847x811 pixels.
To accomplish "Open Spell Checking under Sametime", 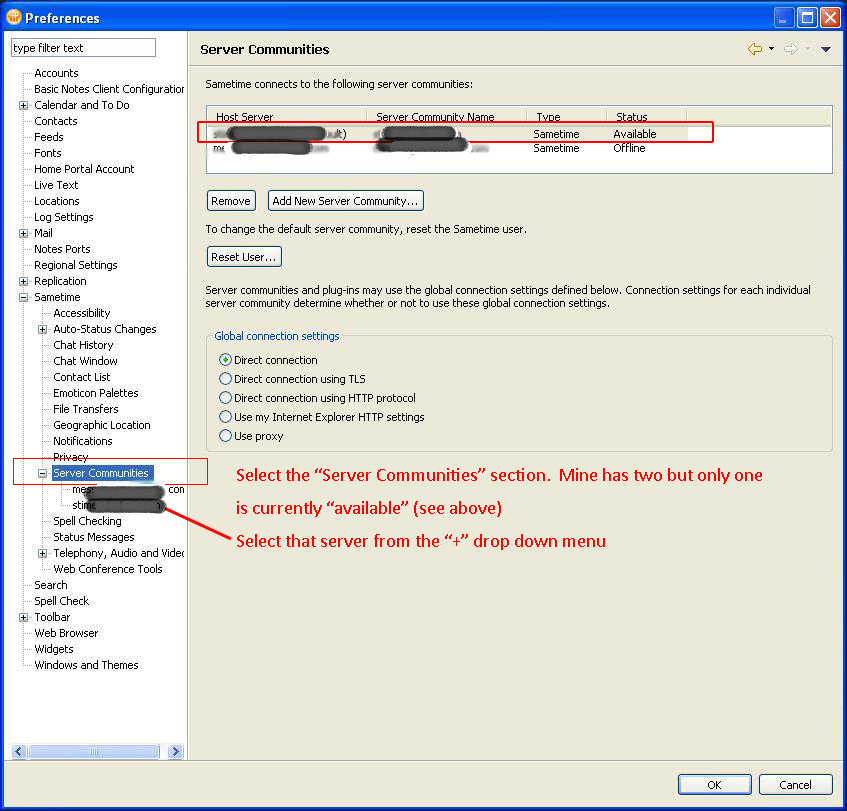I will click(87, 521).
